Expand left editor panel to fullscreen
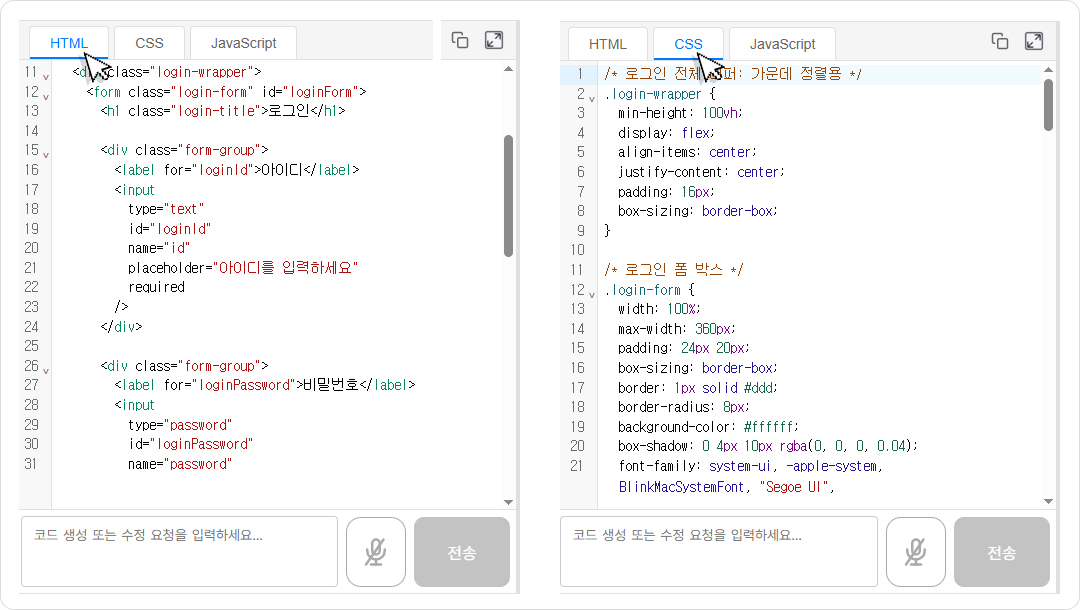This screenshot has height=610, width=1080. click(x=494, y=40)
